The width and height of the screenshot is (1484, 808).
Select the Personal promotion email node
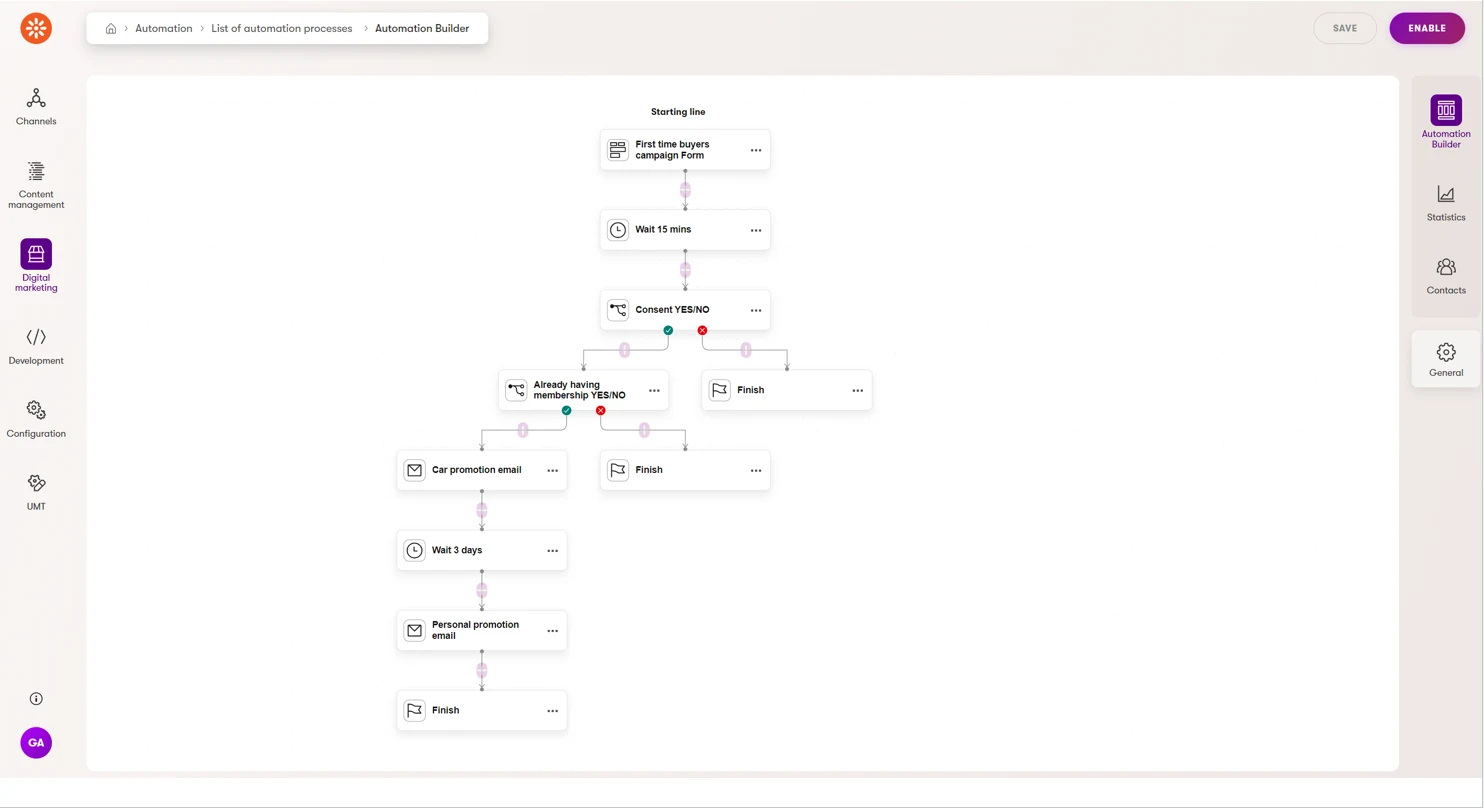click(475, 630)
